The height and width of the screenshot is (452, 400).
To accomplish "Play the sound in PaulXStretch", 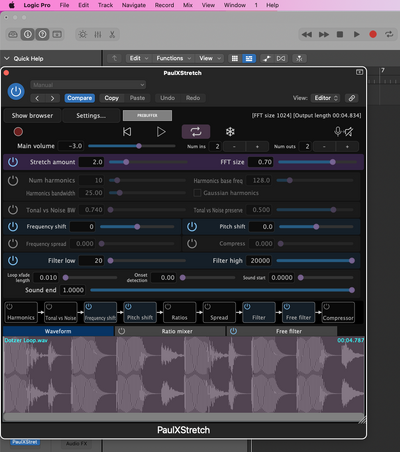I will tap(161, 132).
